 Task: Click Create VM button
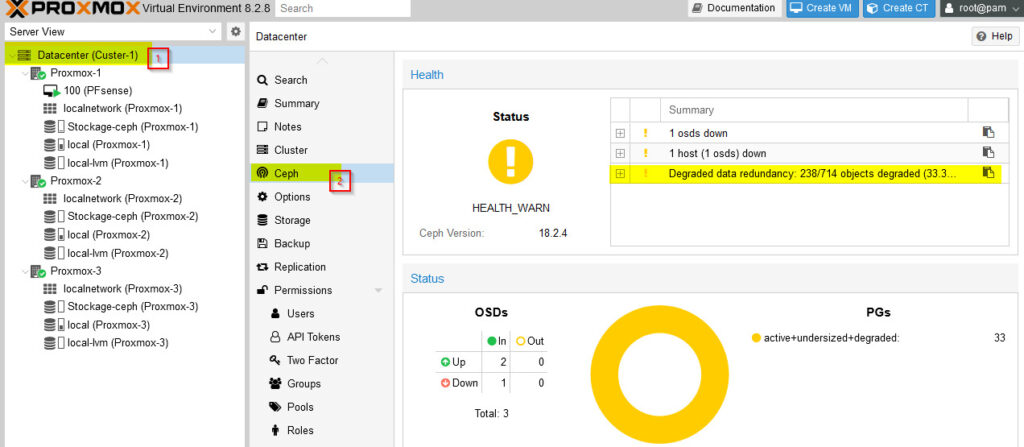point(822,8)
